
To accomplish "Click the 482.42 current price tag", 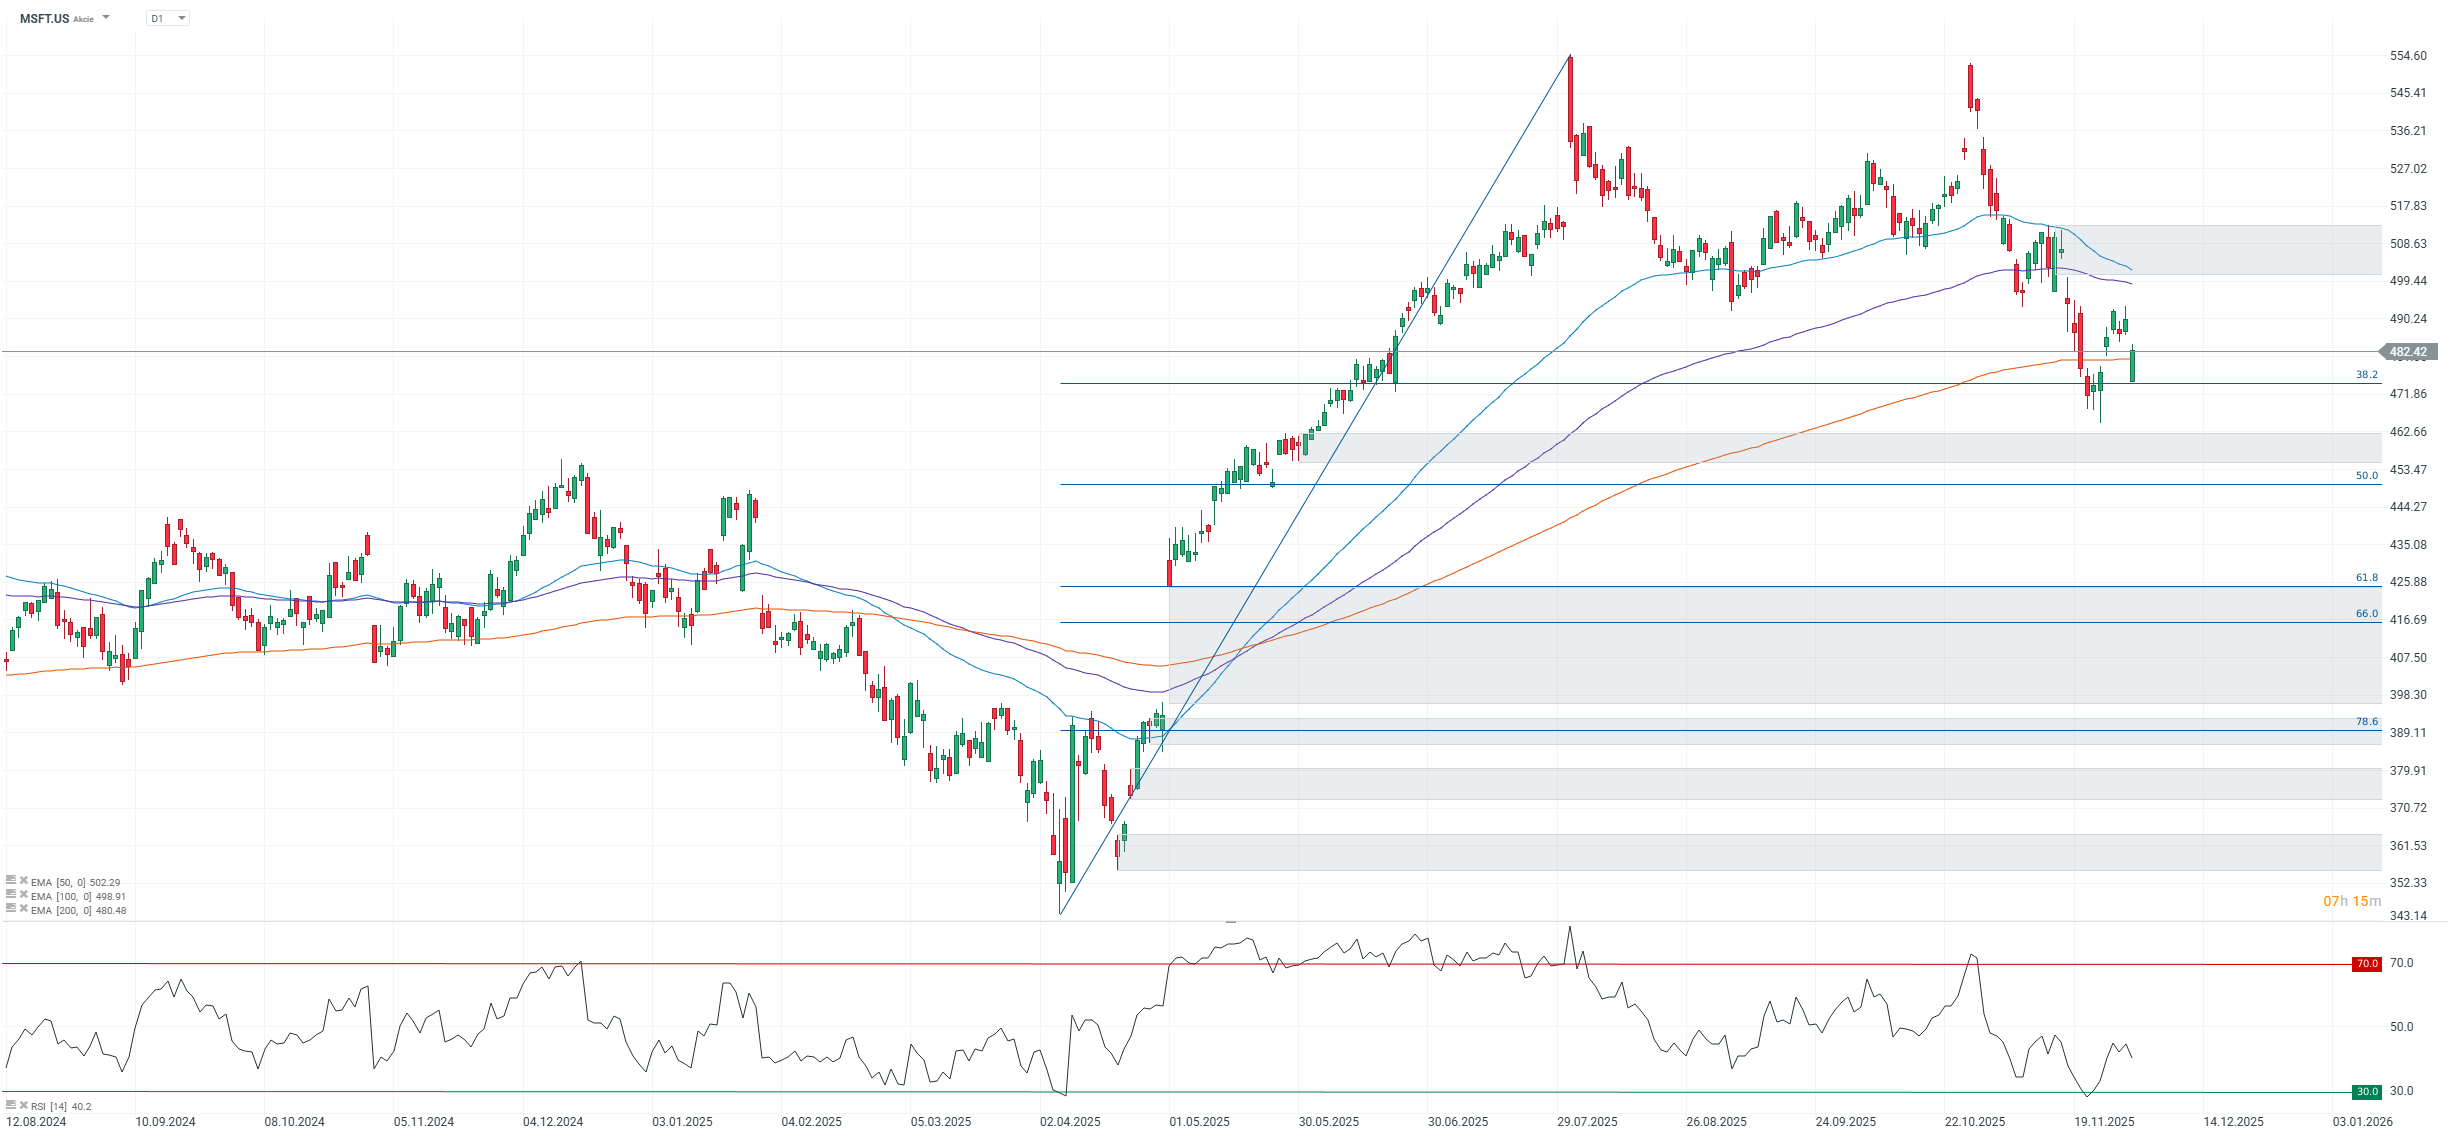I will (2407, 352).
